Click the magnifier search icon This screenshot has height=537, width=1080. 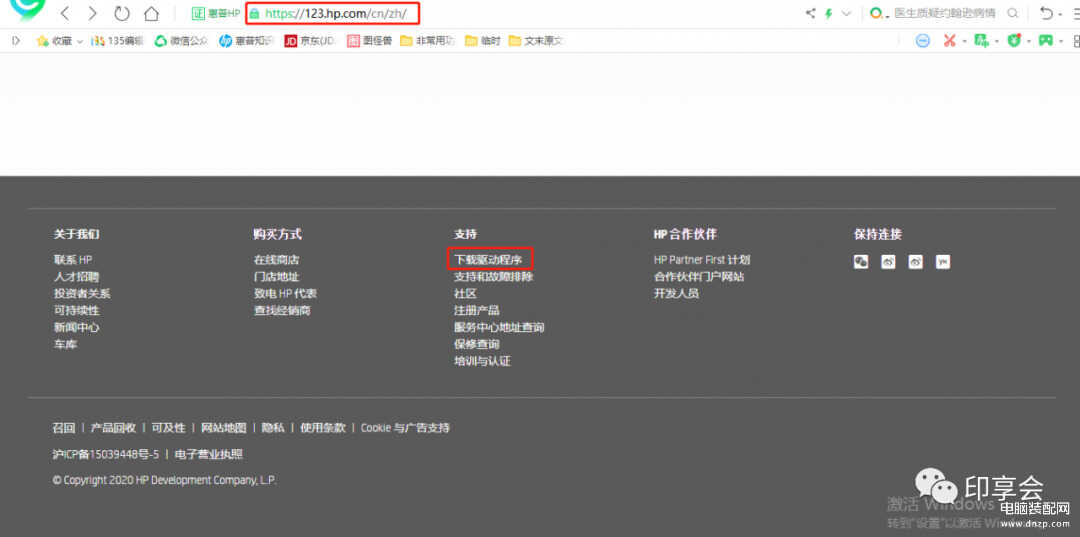1012,13
